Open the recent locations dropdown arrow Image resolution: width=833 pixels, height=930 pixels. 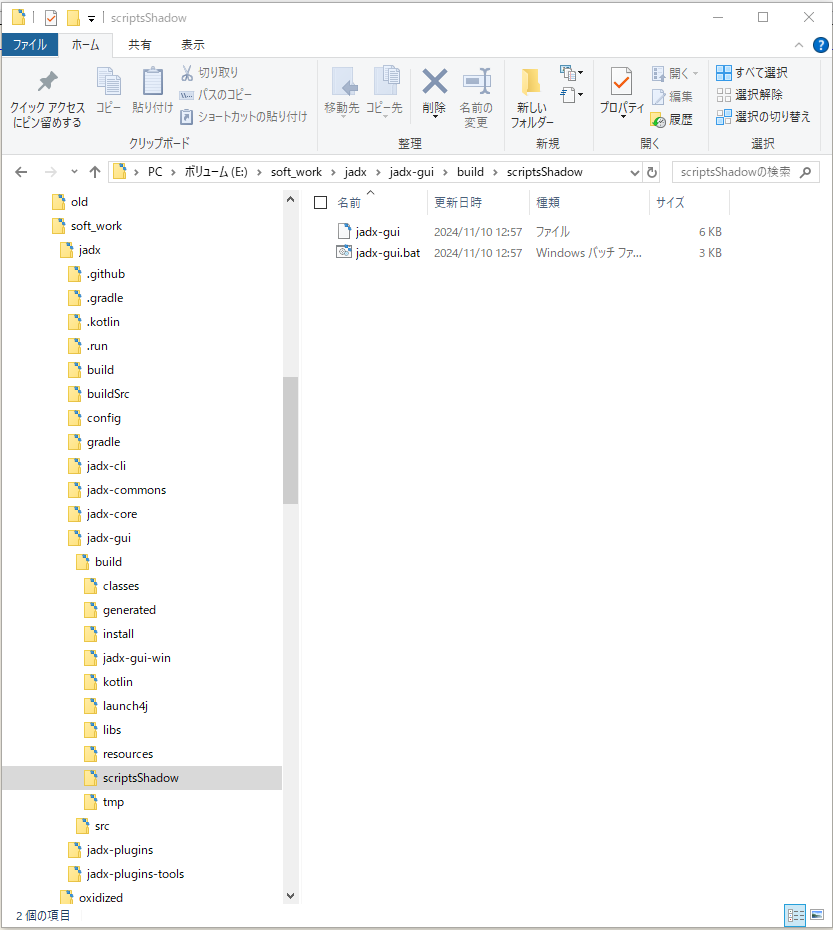click(74, 172)
